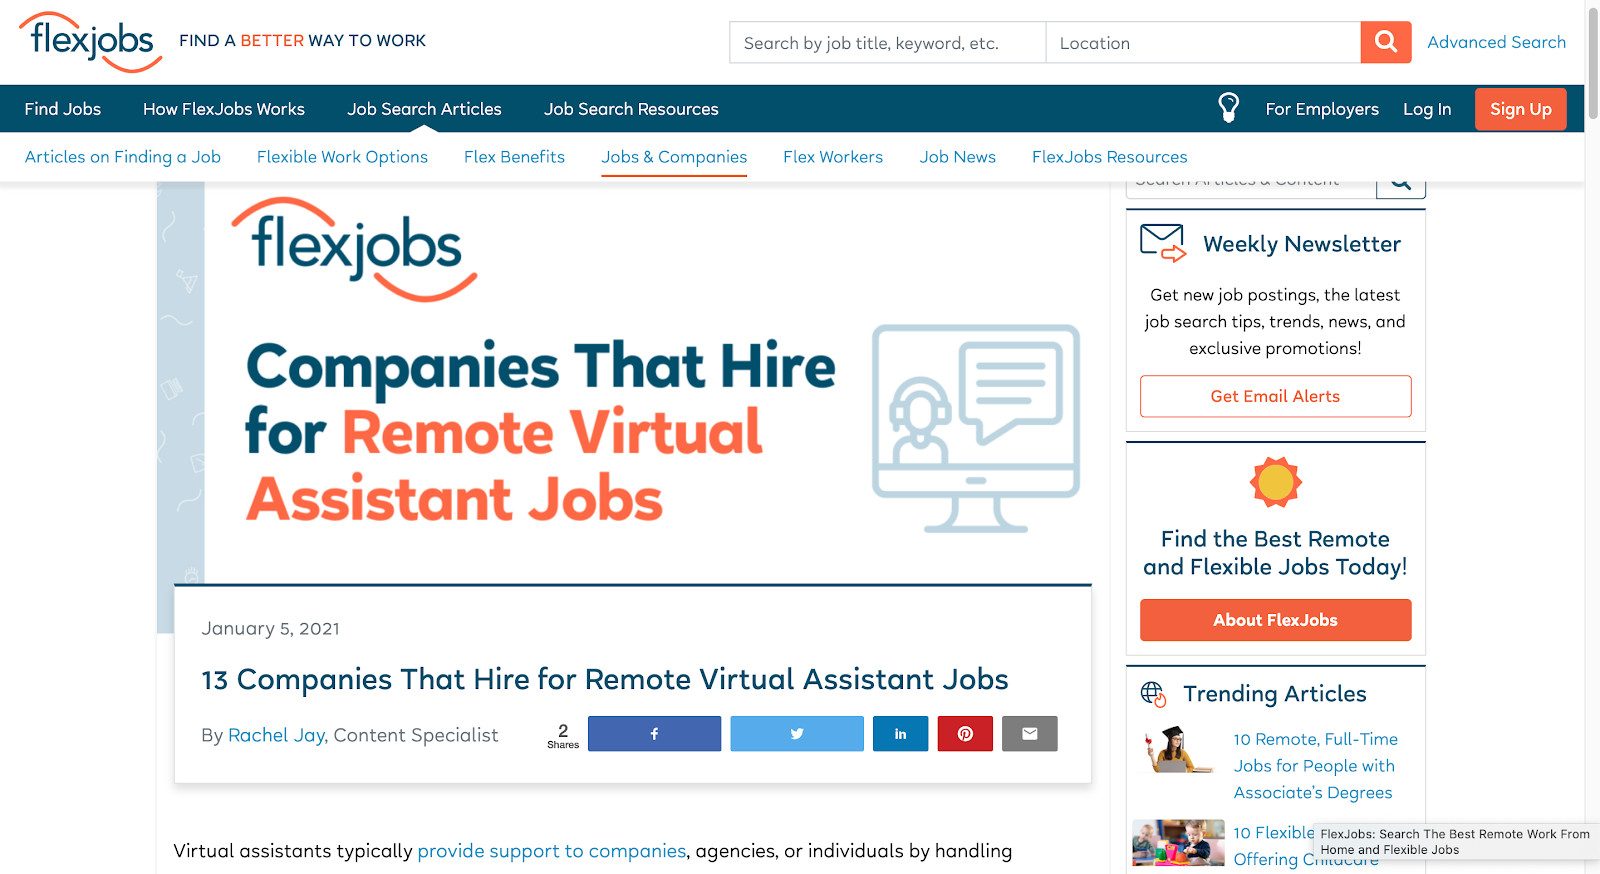Share article via Twitter button
This screenshot has width=1600, height=874.
click(797, 734)
